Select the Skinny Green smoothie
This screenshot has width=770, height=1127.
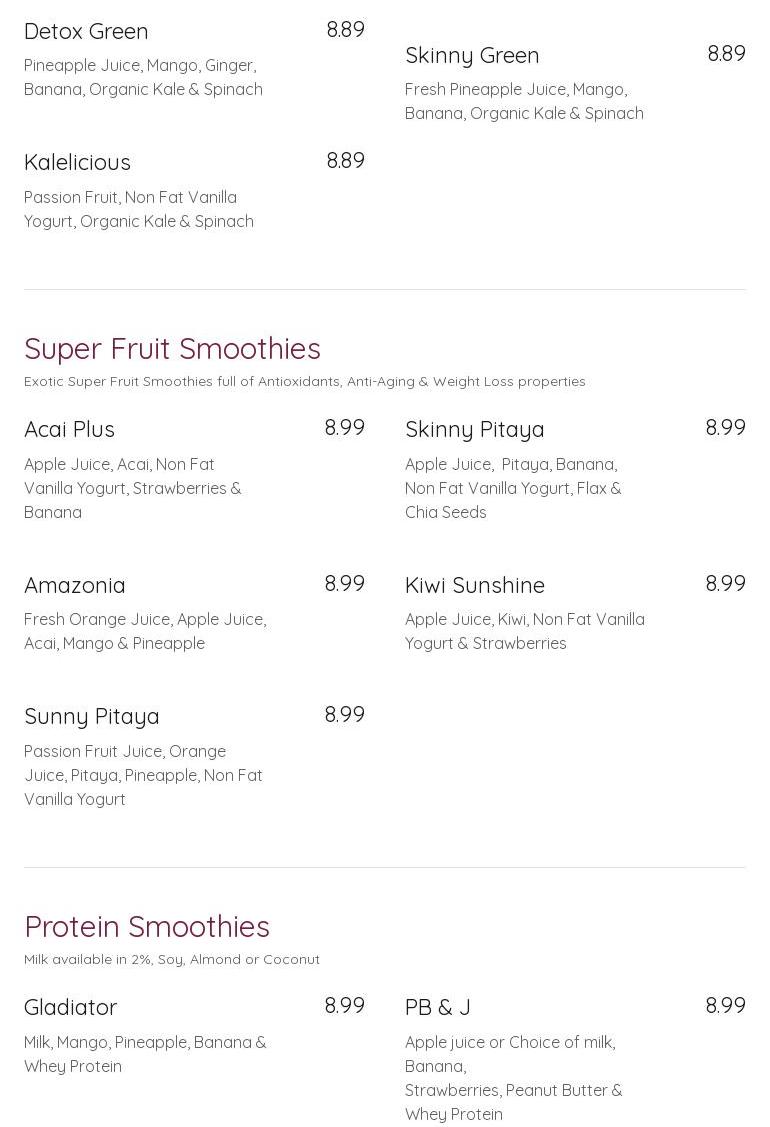[x=472, y=55]
